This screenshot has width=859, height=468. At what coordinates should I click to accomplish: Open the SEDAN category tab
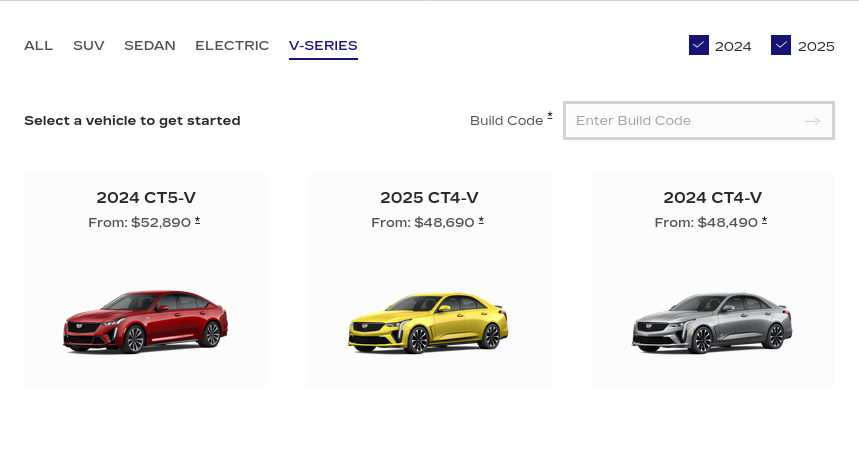point(150,45)
